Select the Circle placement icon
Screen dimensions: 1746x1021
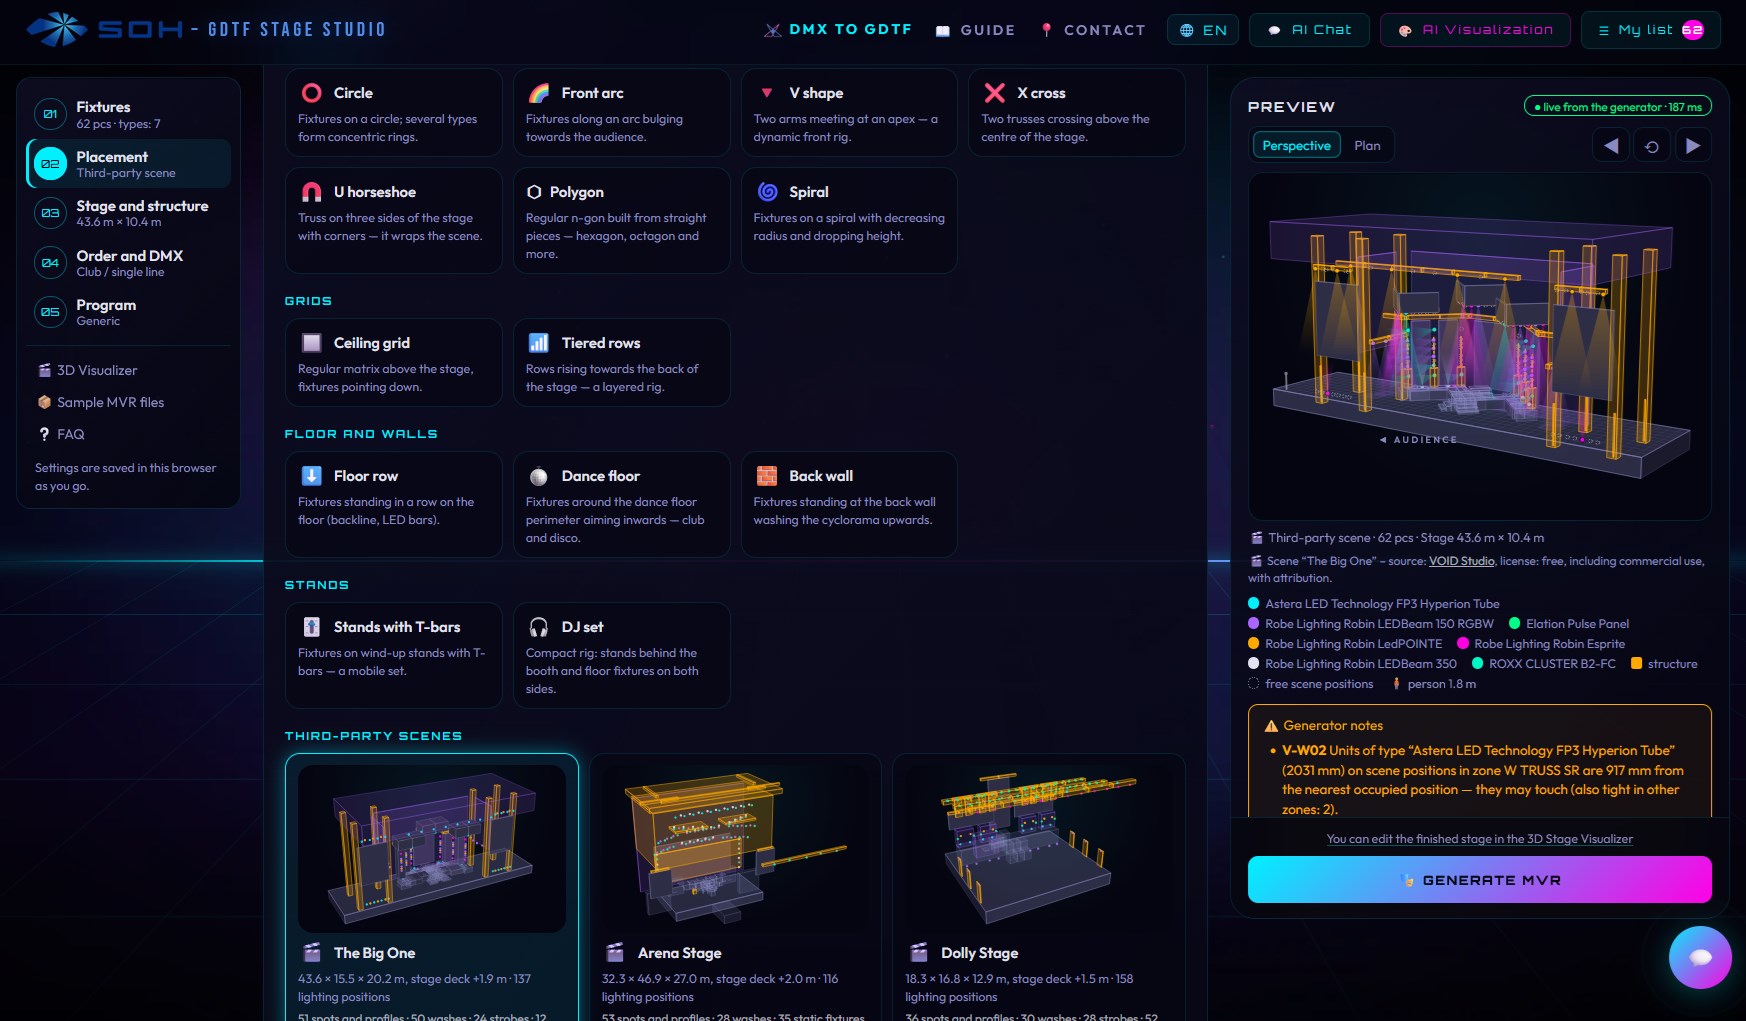click(312, 93)
